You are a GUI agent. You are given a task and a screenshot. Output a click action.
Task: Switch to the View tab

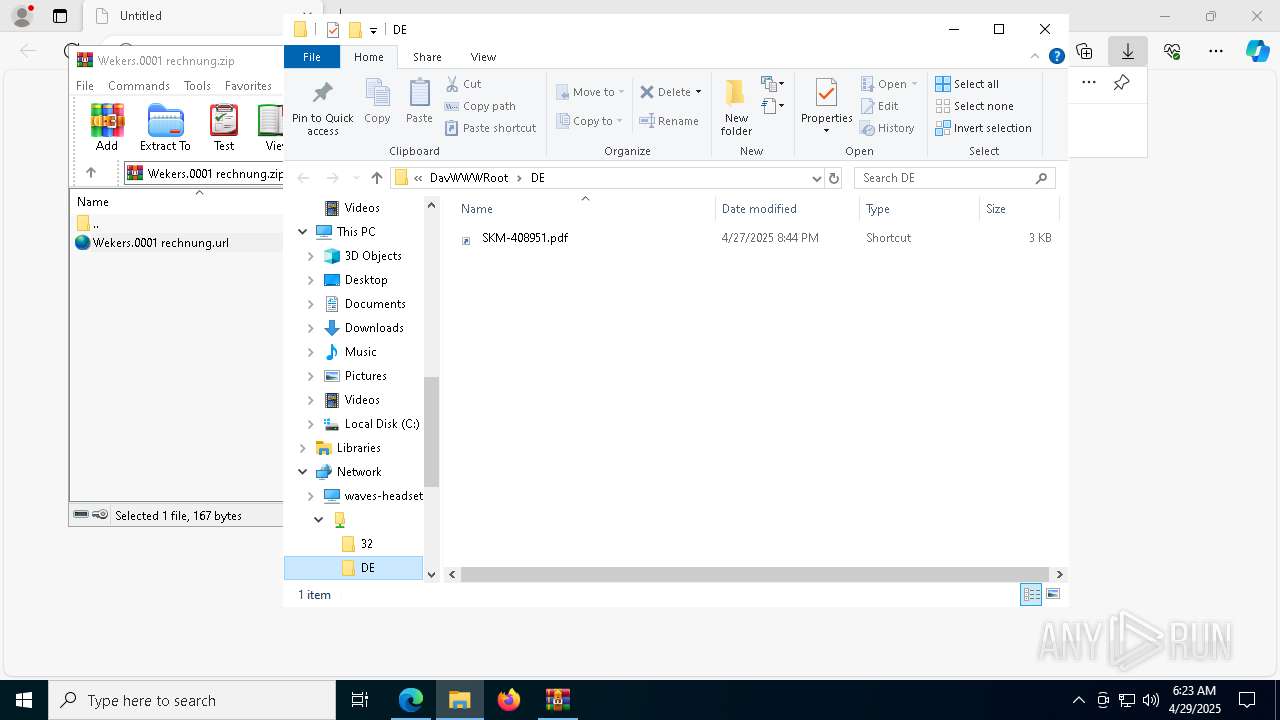(483, 57)
